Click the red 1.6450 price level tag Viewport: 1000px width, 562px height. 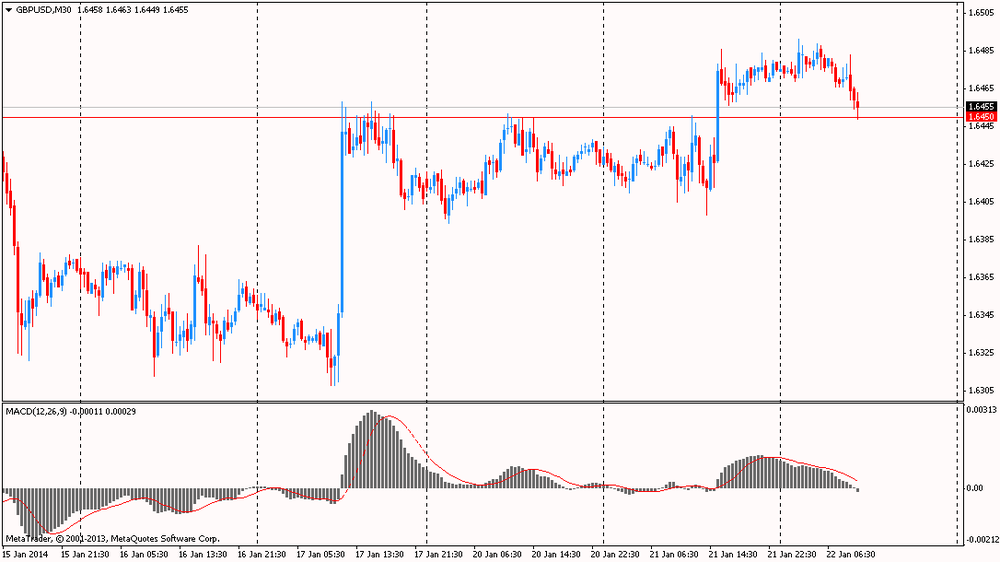(980, 117)
